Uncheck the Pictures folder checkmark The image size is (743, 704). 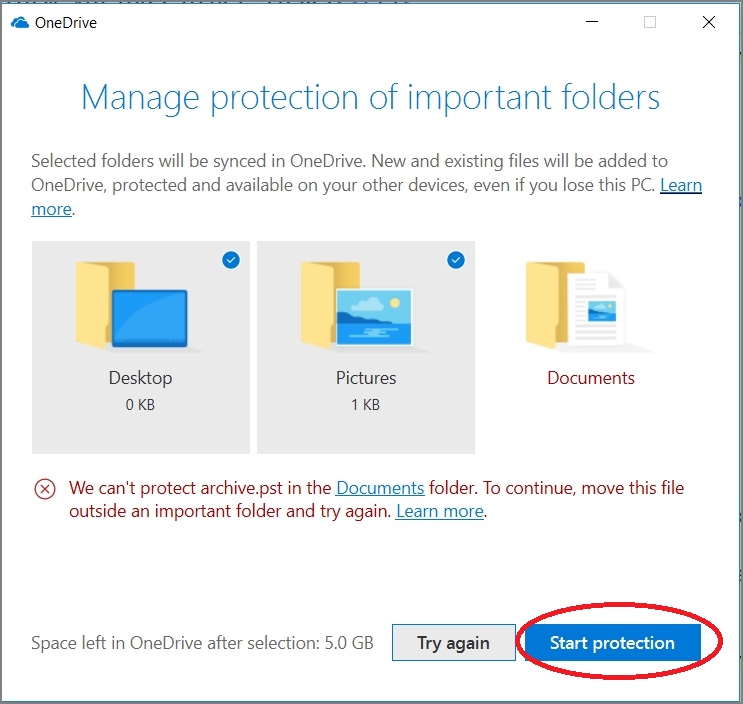[456, 261]
